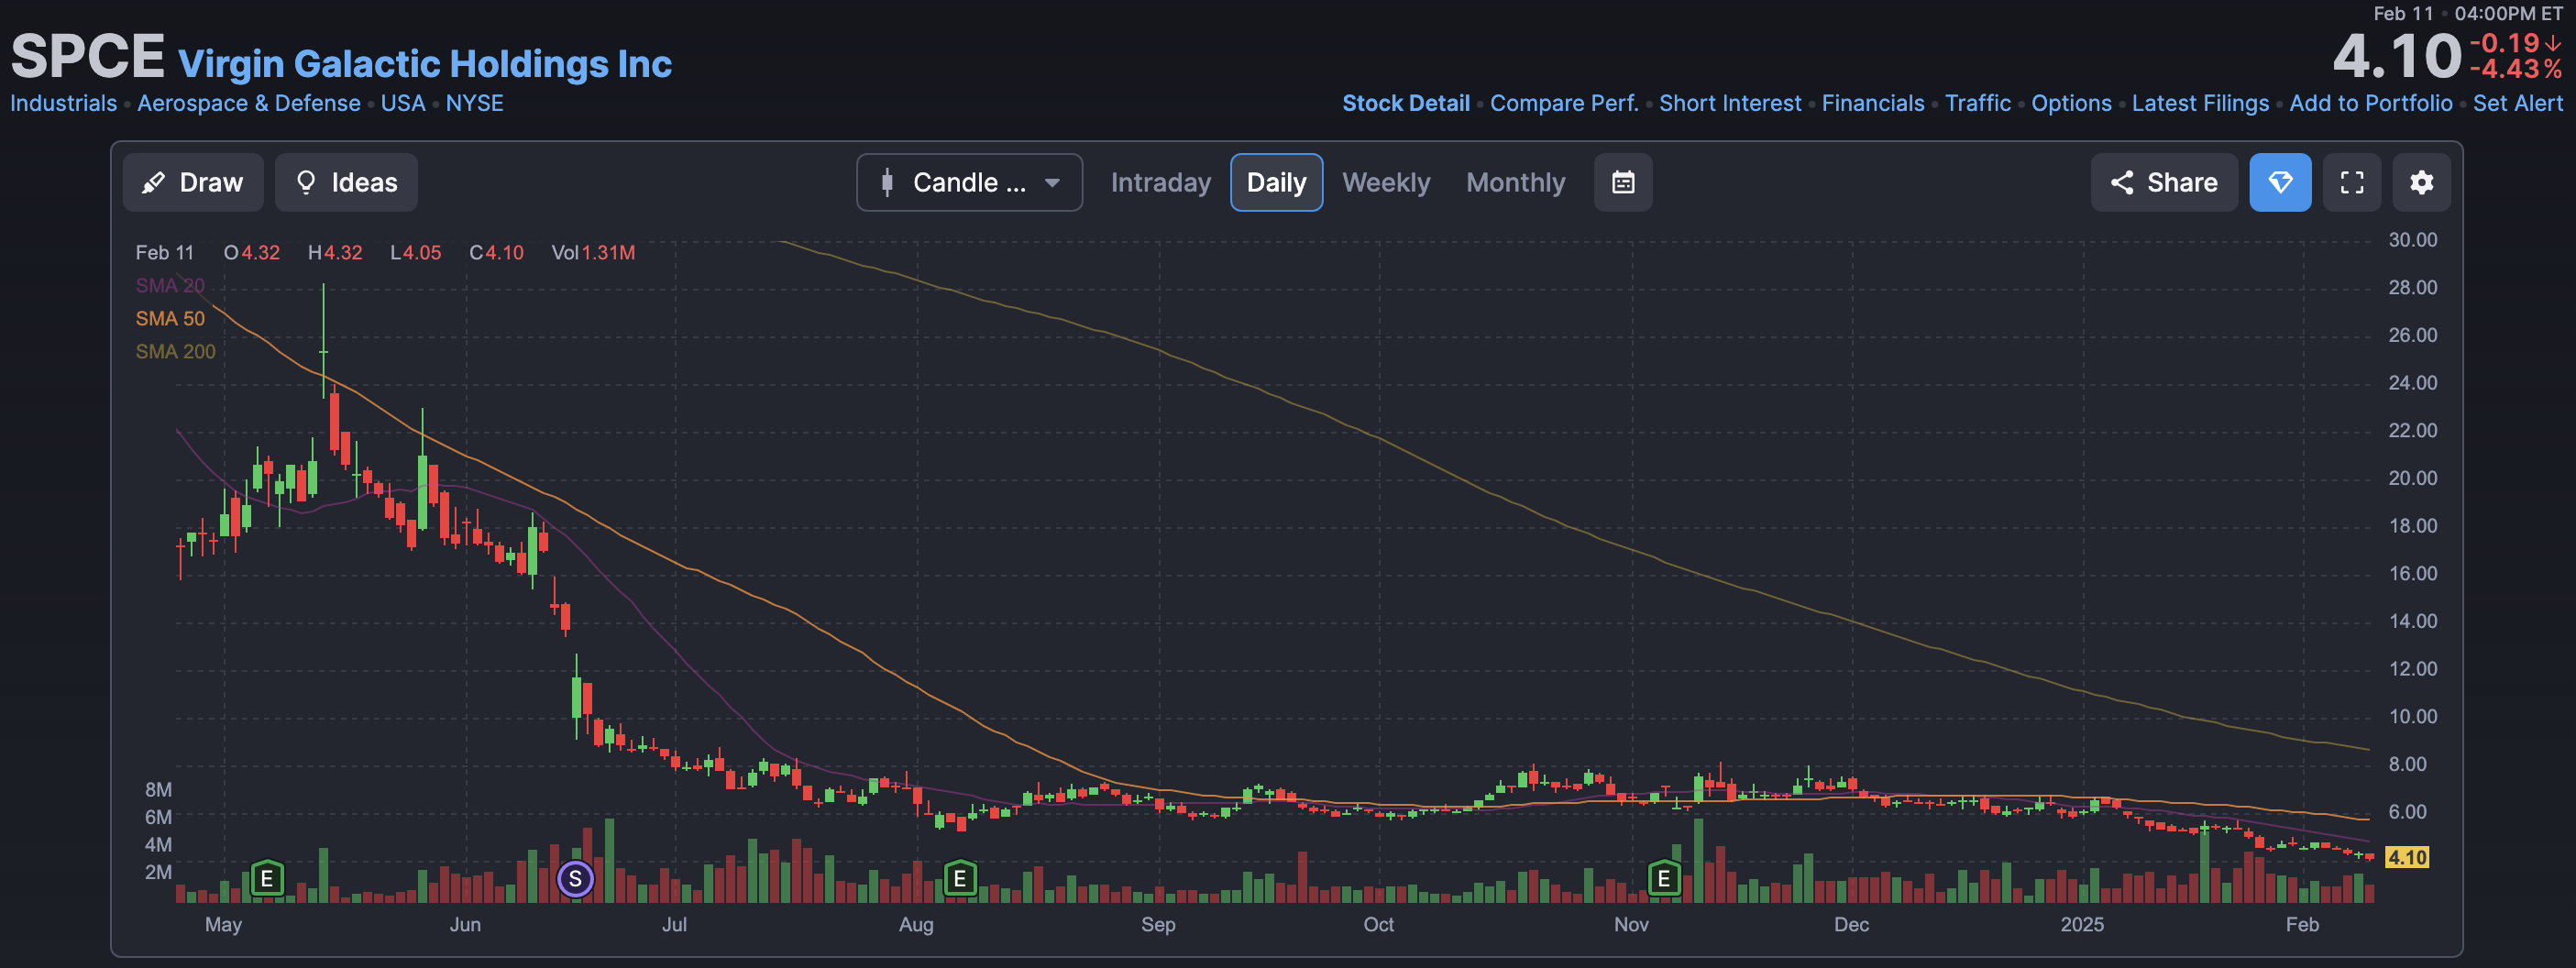This screenshot has width=2576, height=968.
Task: Open the Aerospace & Defense industry link
Action: pos(248,103)
